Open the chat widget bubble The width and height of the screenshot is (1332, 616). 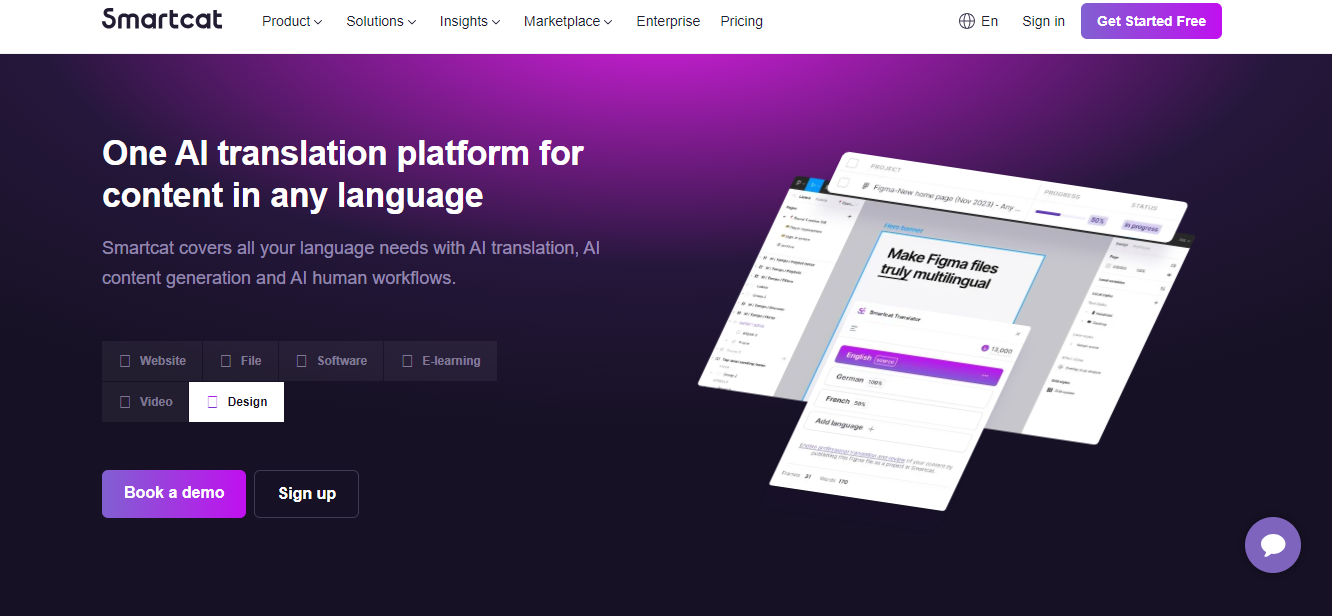click(1272, 545)
